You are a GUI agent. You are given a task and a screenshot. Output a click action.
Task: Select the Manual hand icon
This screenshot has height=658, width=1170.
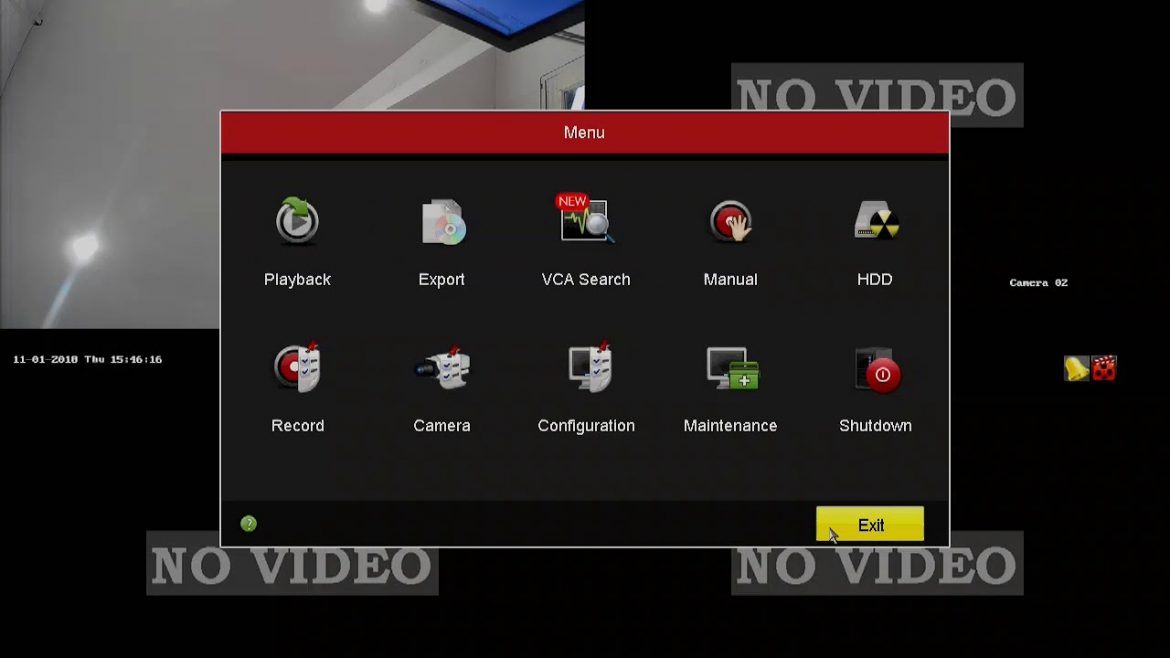pyautogui.click(x=730, y=222)
